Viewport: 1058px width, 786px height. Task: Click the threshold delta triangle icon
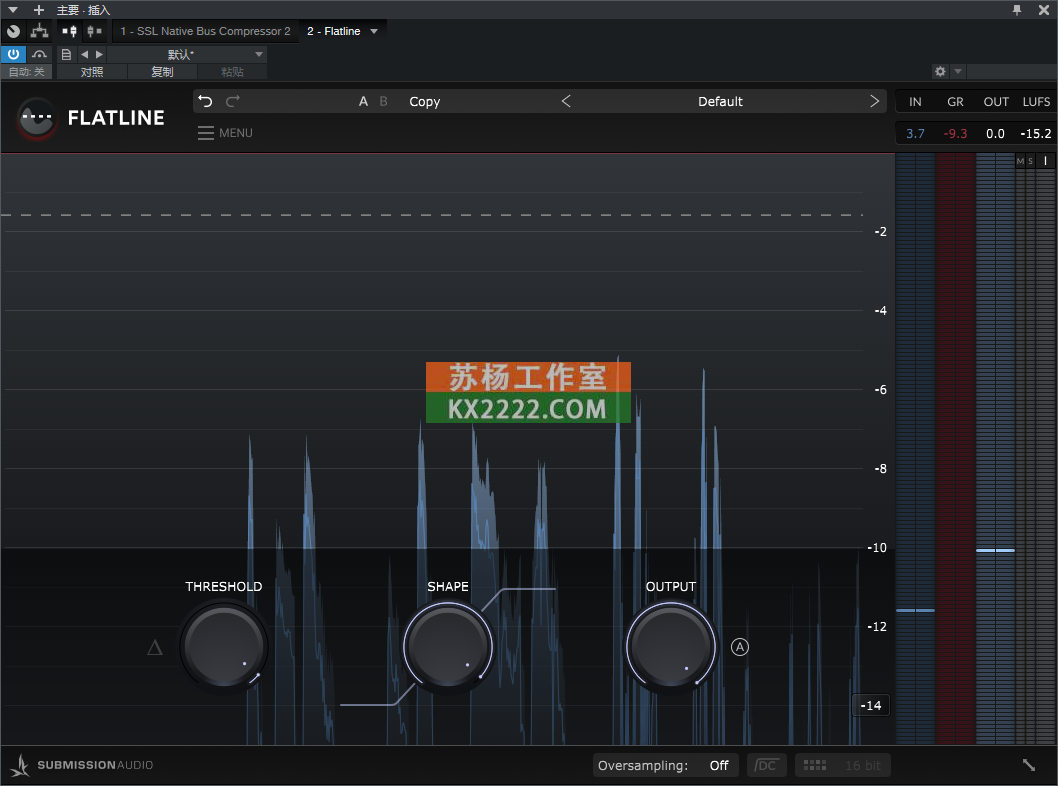155,648
